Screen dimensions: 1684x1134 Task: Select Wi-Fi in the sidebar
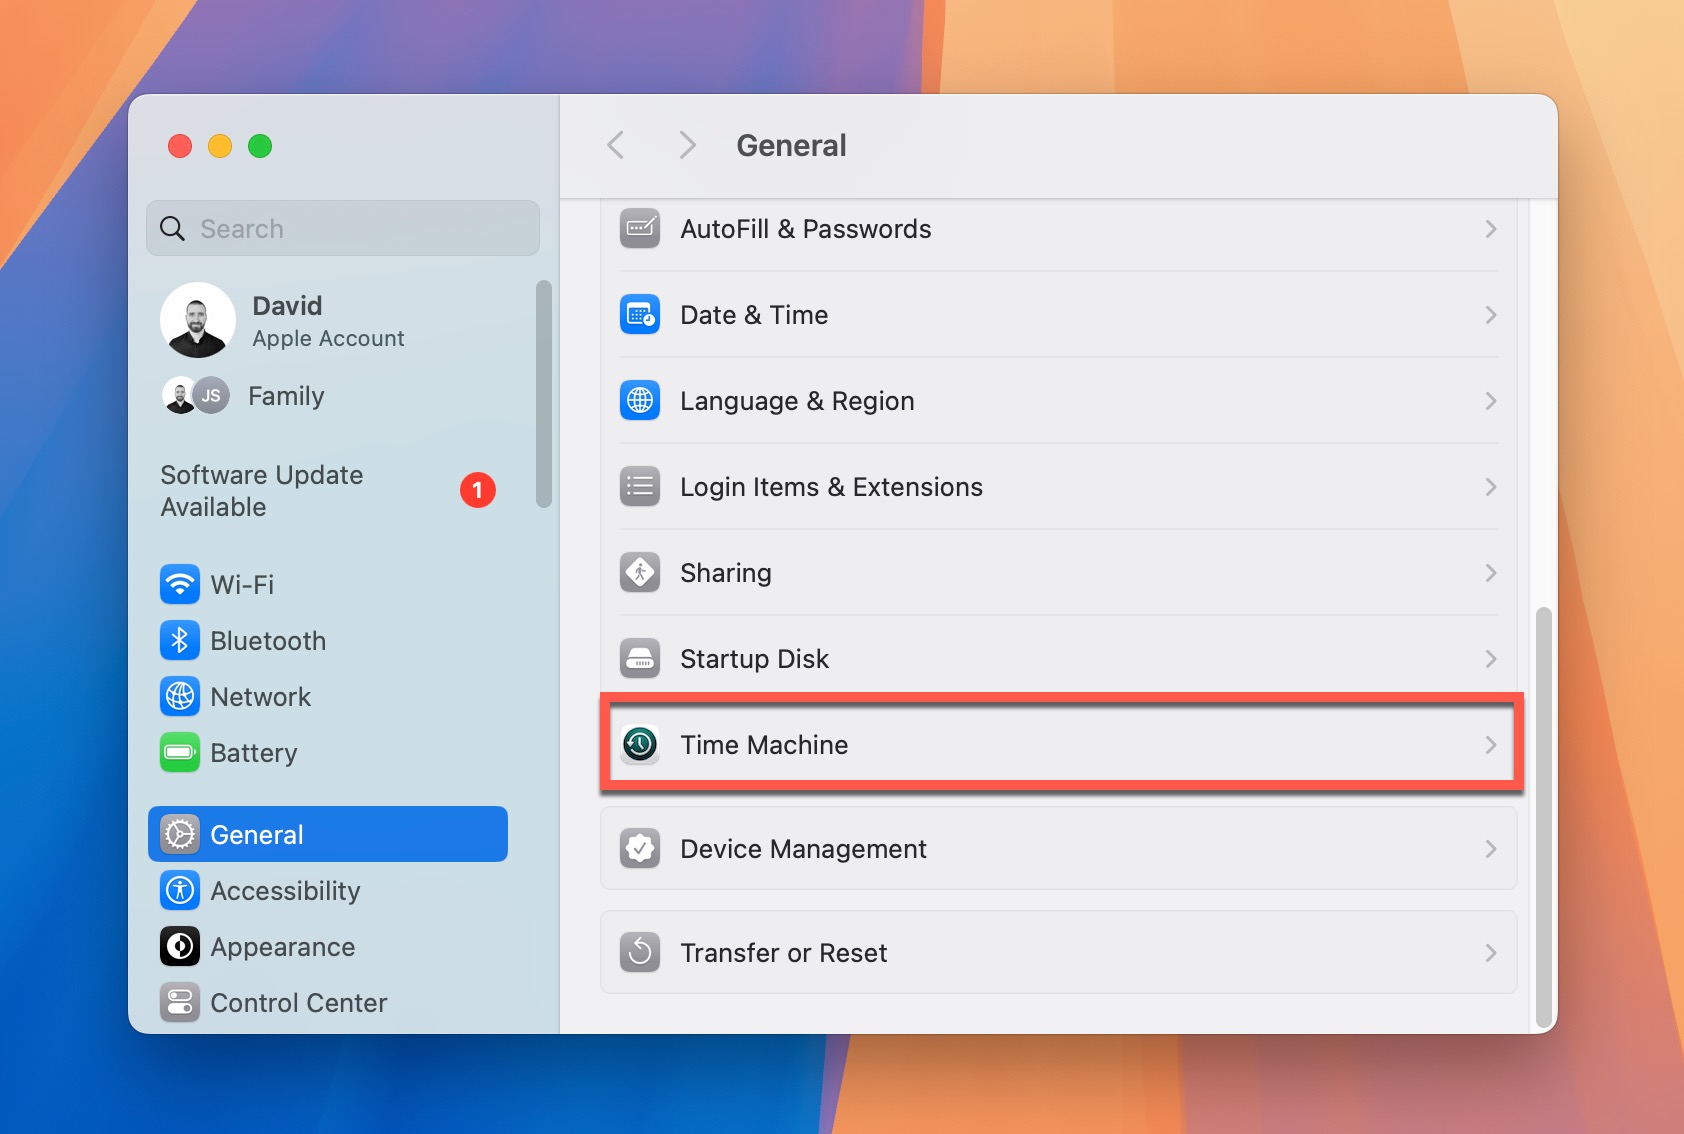click(328, 585)
